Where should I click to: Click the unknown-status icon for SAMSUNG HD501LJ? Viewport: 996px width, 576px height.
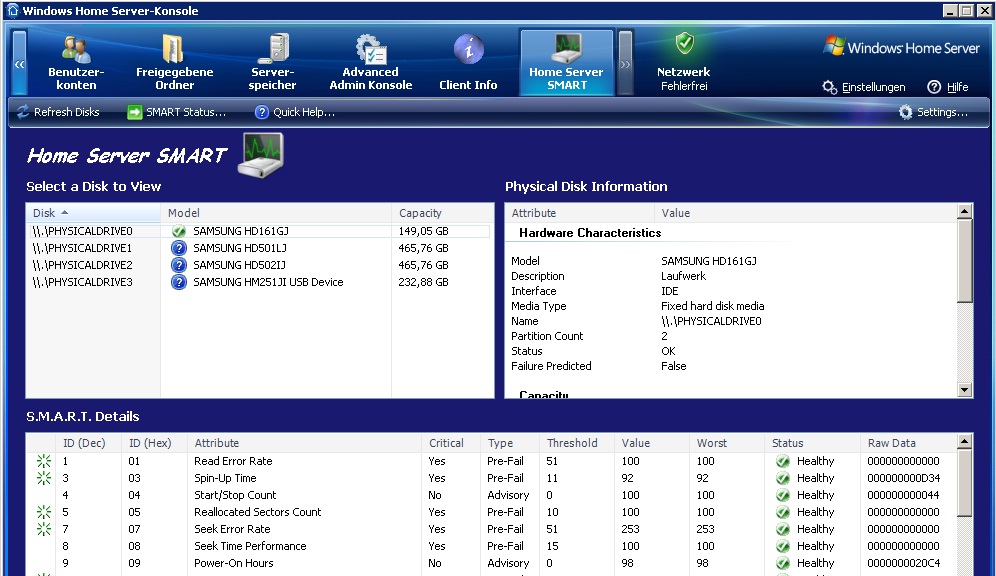(179, 248)
